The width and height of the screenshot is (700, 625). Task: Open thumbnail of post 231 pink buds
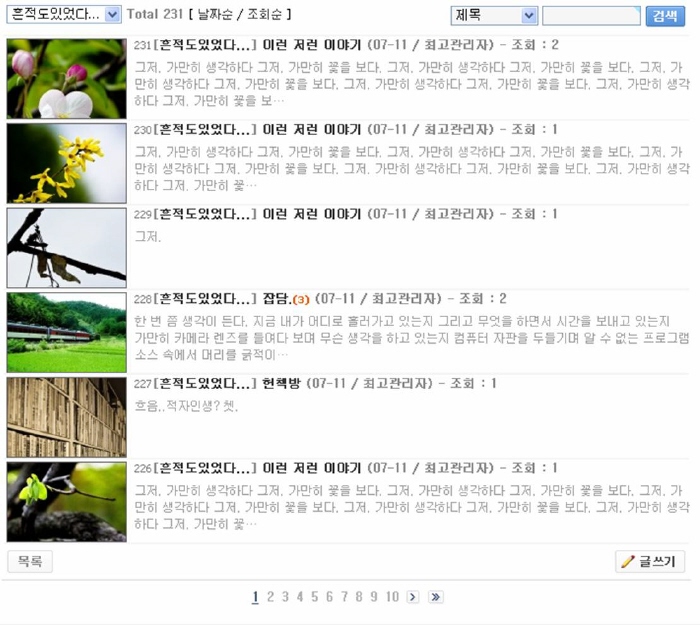click(67, 79)
